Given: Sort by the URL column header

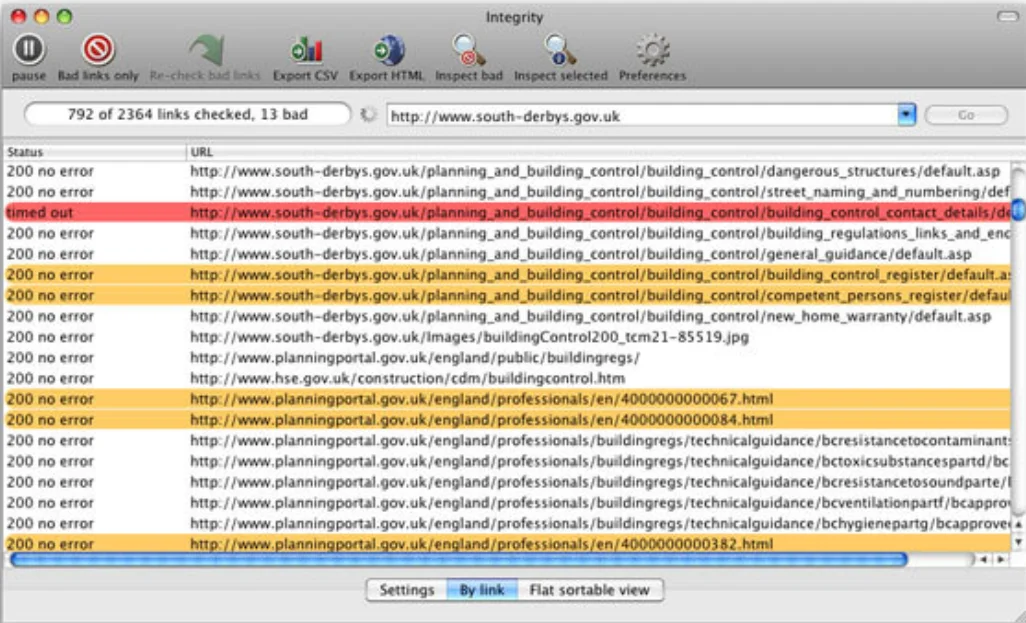Looking at the screenshot, I should pyautogui.click(x=600, y=152).
